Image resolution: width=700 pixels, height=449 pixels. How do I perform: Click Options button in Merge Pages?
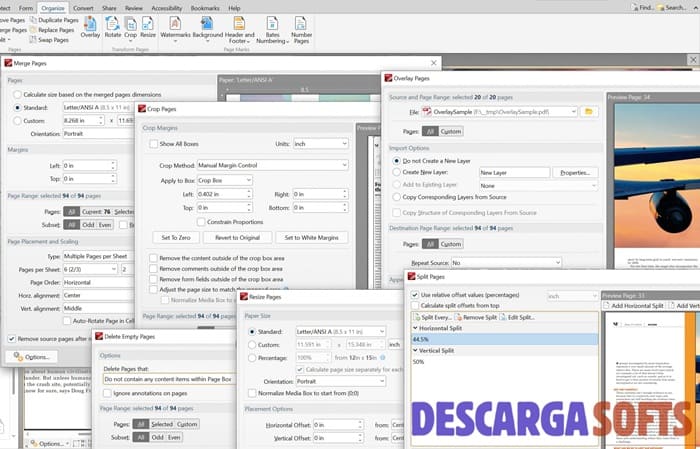pyautogui.click(x=31, y=357)
